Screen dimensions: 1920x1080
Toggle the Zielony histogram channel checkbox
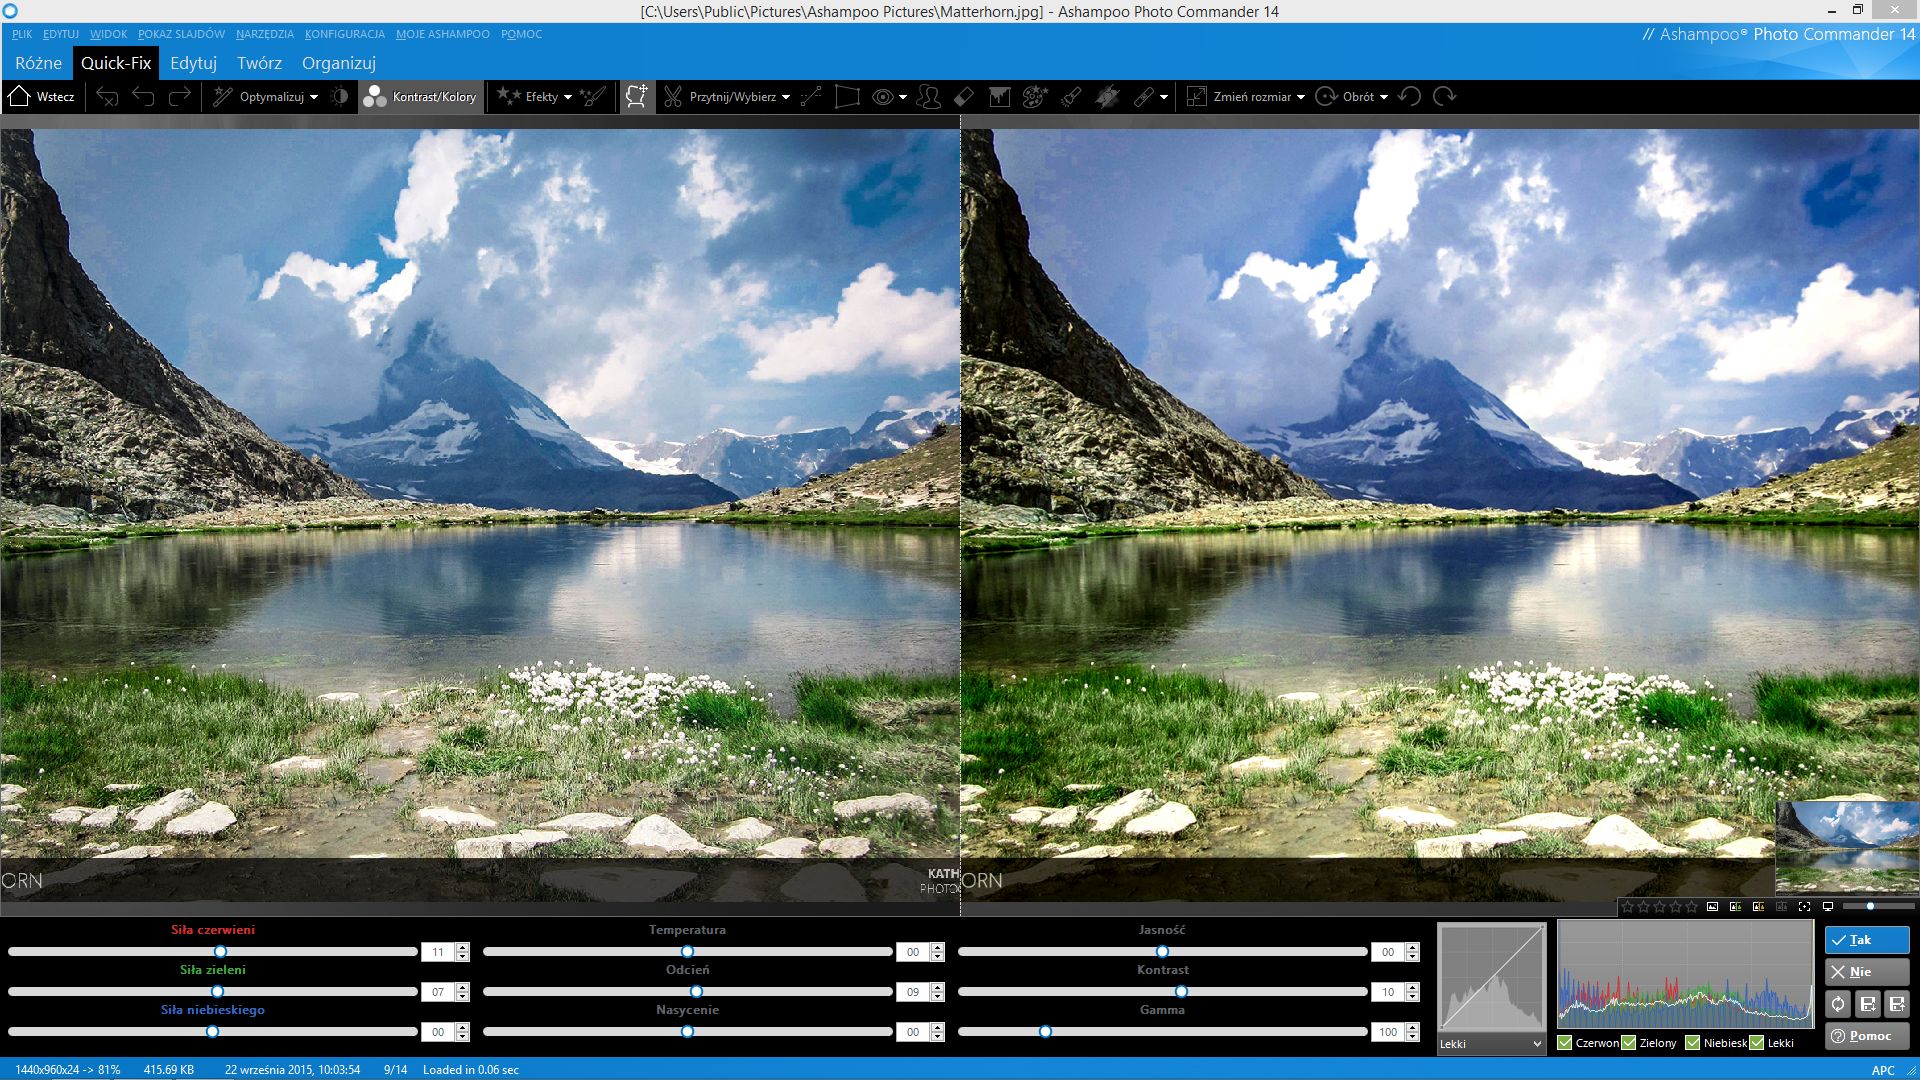(1629, 1043)
